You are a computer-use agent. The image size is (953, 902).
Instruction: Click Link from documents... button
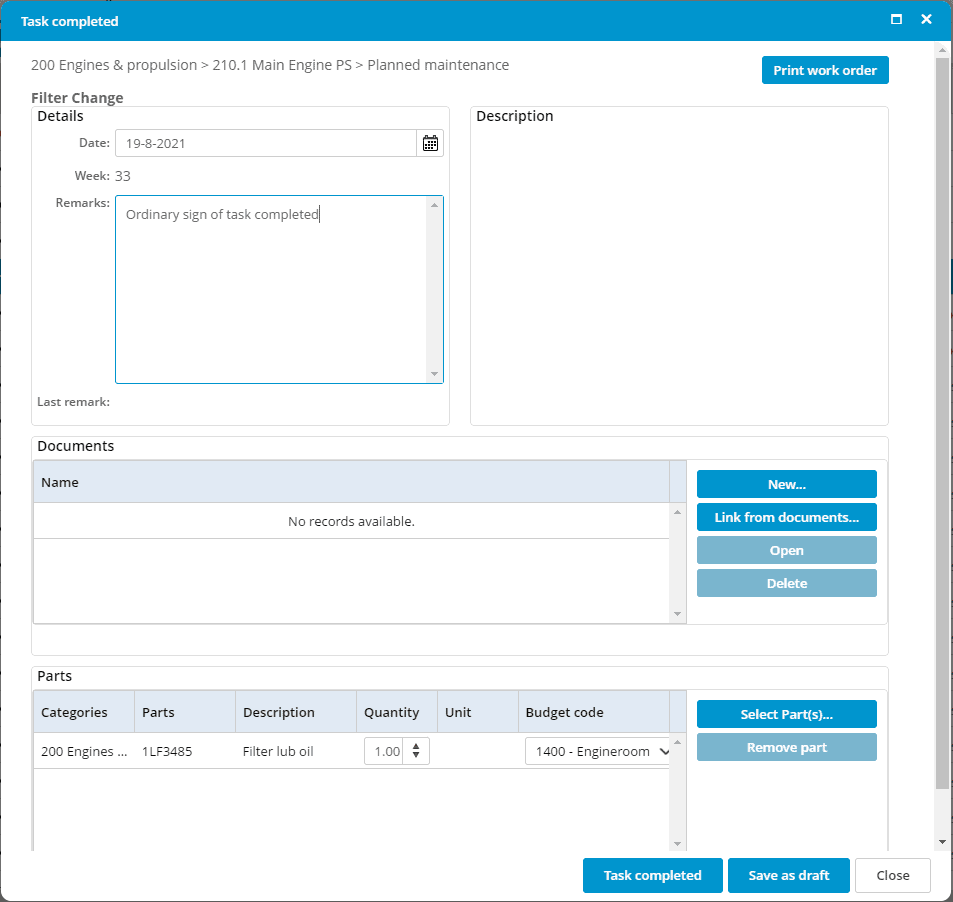click(x=786, y=517)
